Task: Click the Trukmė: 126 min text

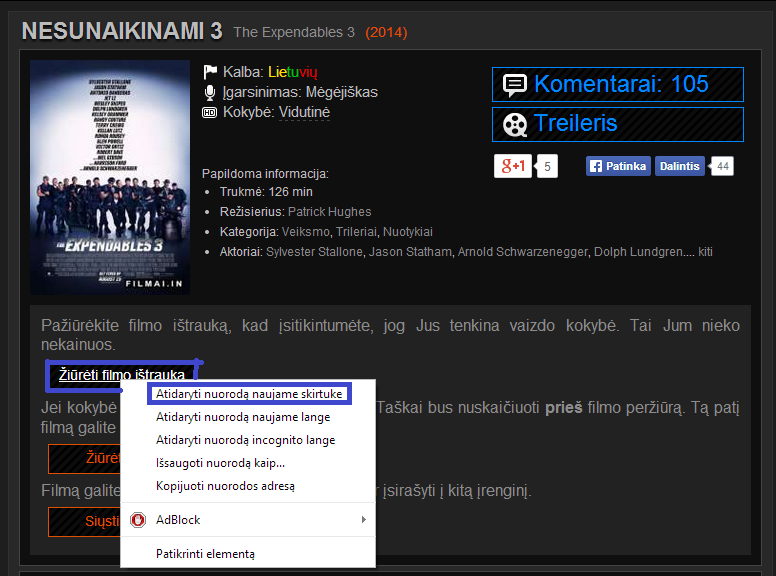Action: click(266, 192)
